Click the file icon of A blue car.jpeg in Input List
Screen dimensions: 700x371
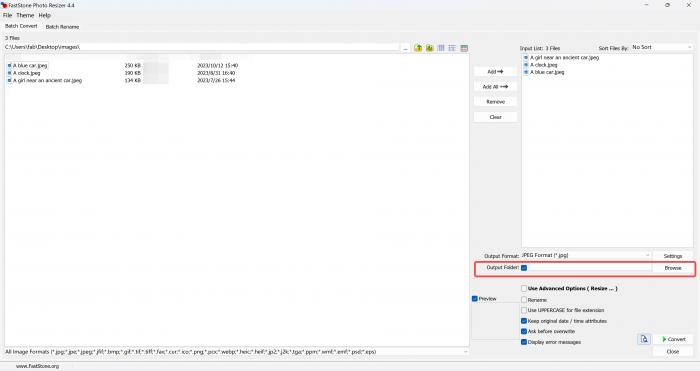[526, 72]
